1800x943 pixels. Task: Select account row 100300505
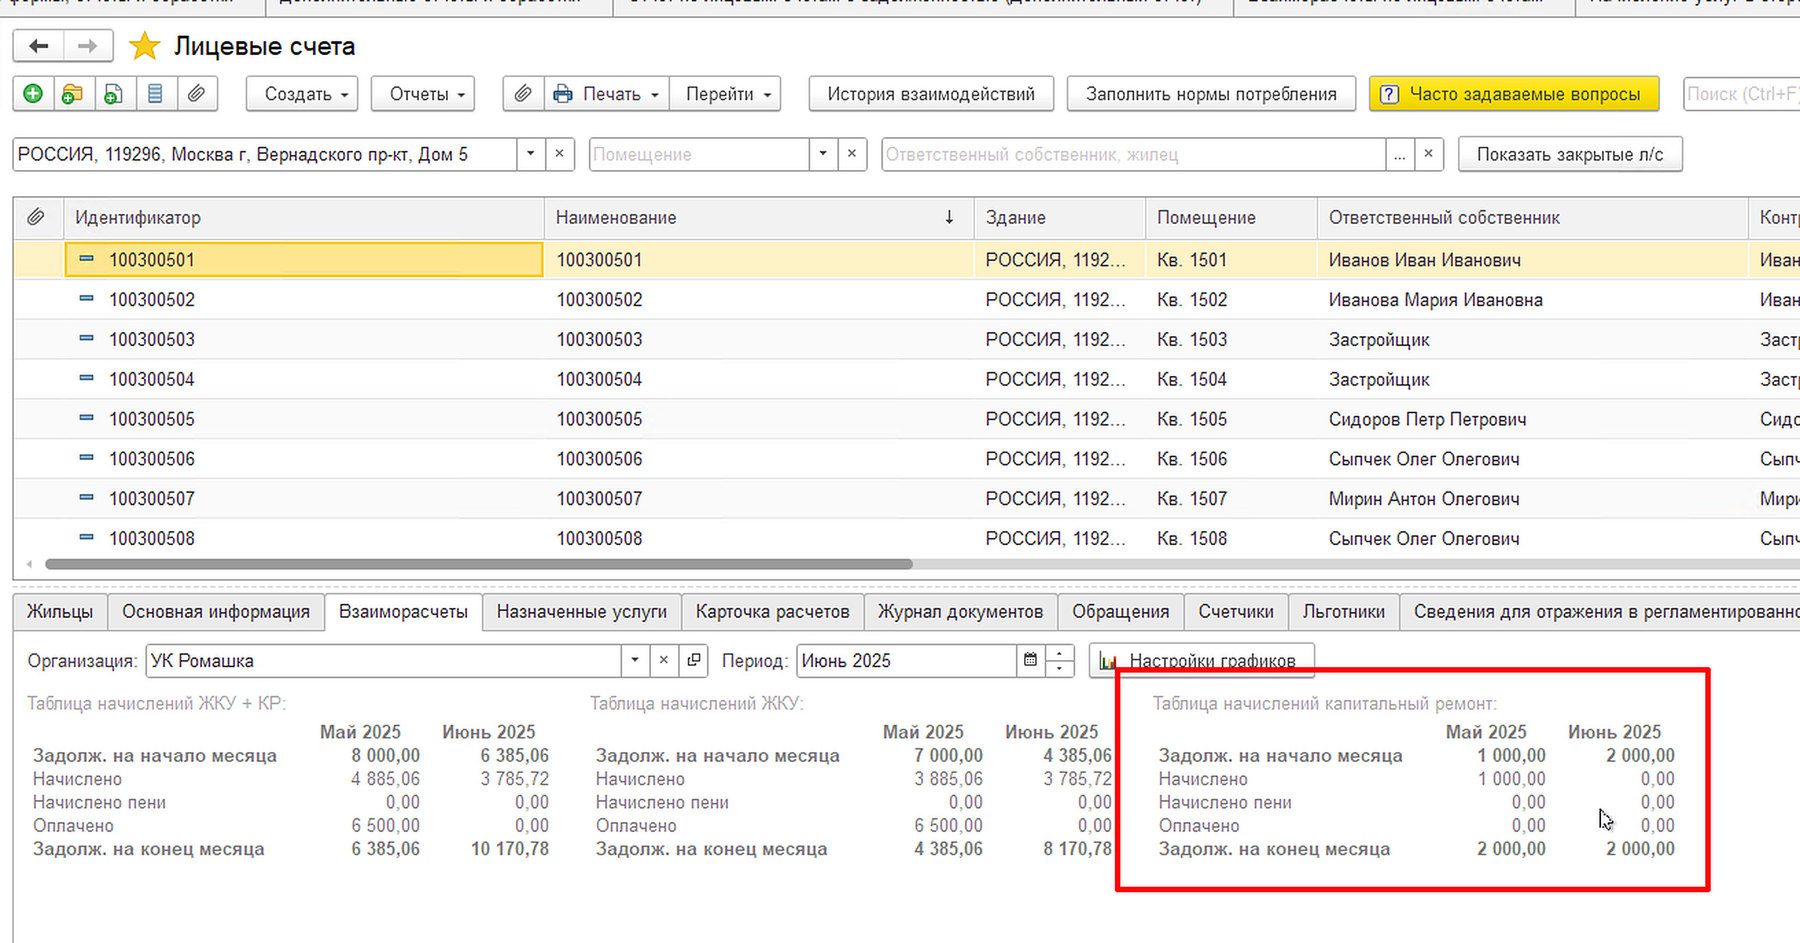[906, 419]
